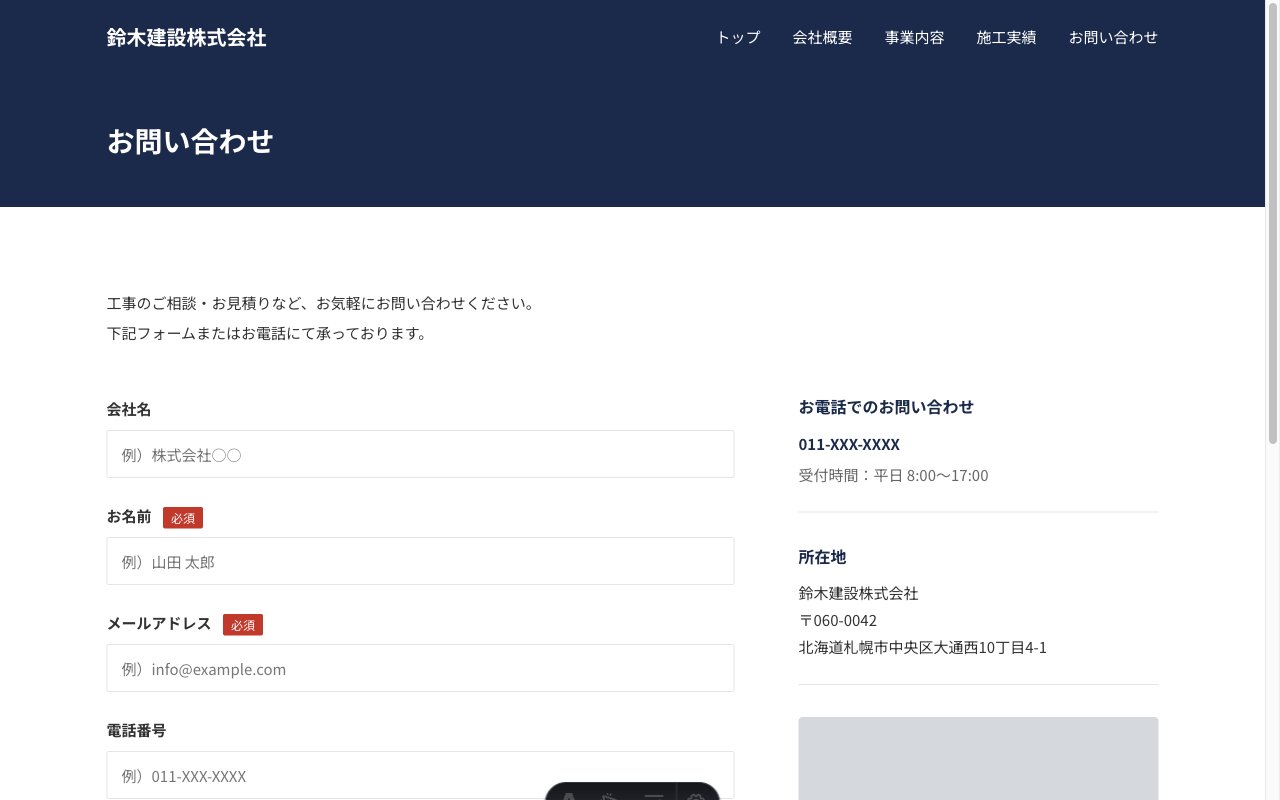Click the gray map placeholder under 所在地
The image size is (1280, 800).
coord(978,759)
